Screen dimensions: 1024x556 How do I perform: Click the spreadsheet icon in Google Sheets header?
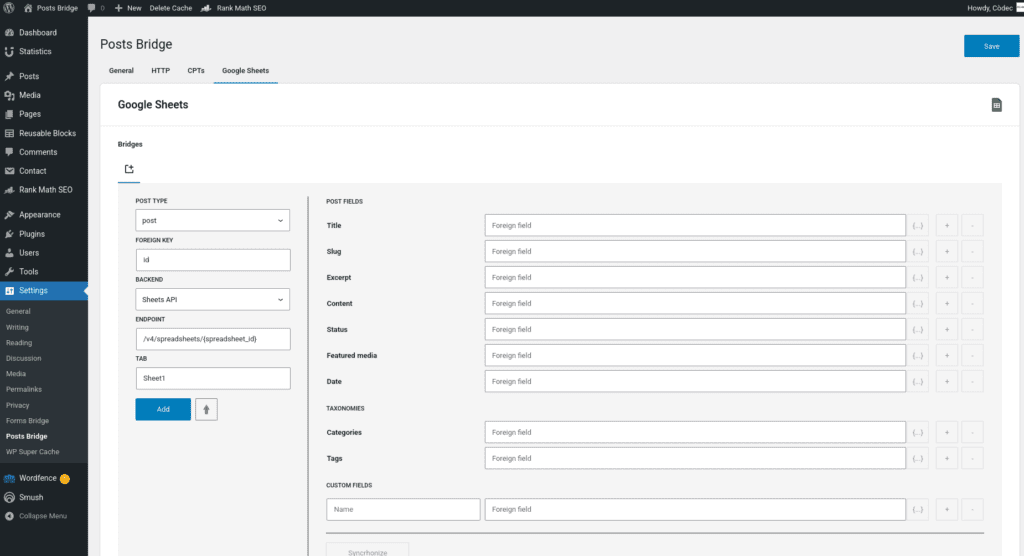(x=997, y=105)
